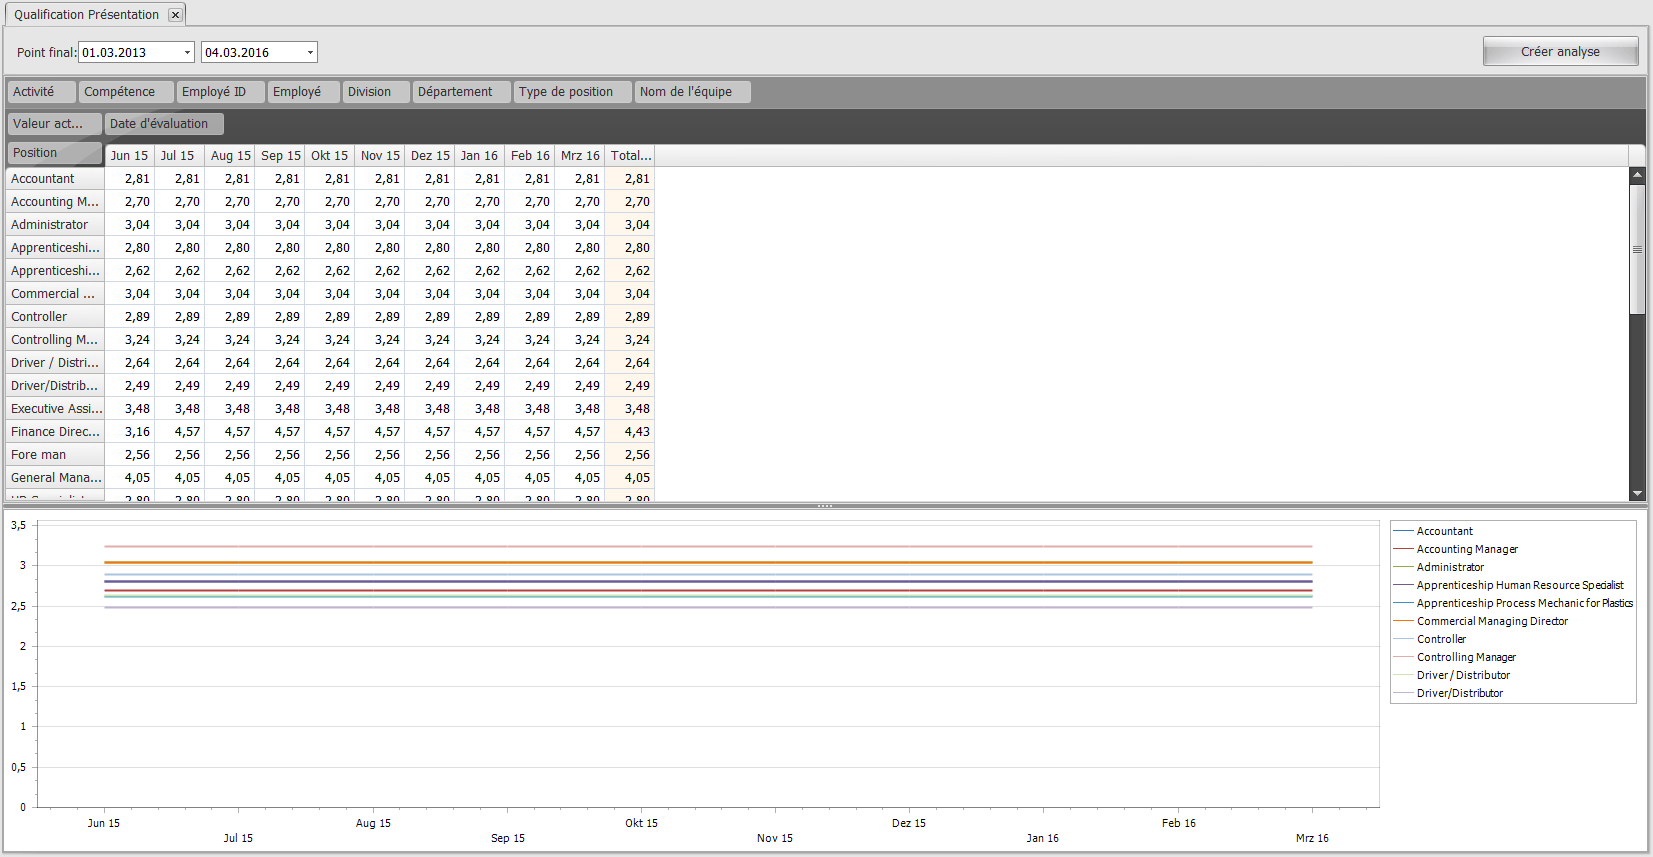Select the Qualification Présentation tab

86,15
